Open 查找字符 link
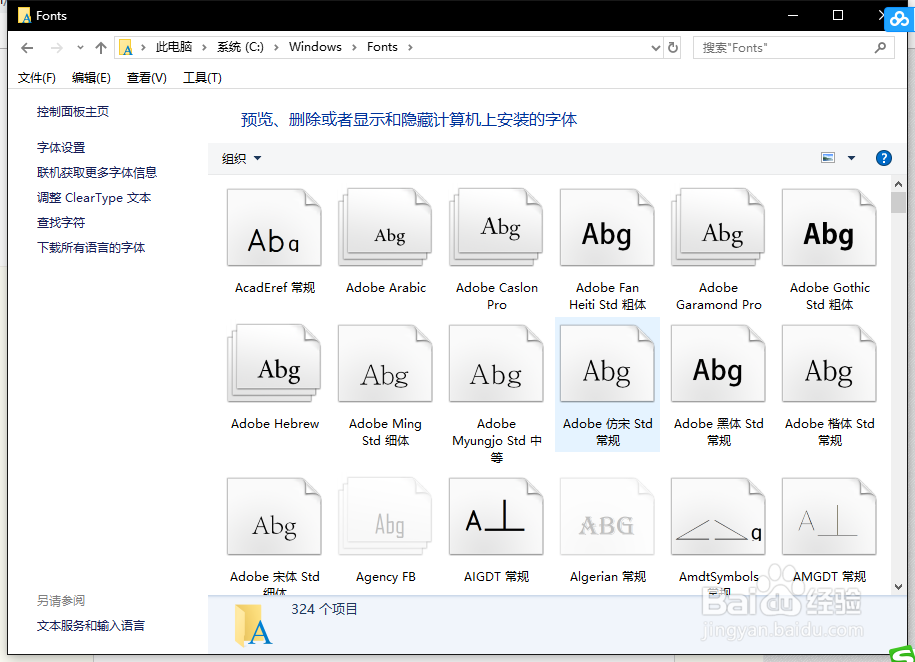This screenshot has width=915, height=662. click(61, 222)
